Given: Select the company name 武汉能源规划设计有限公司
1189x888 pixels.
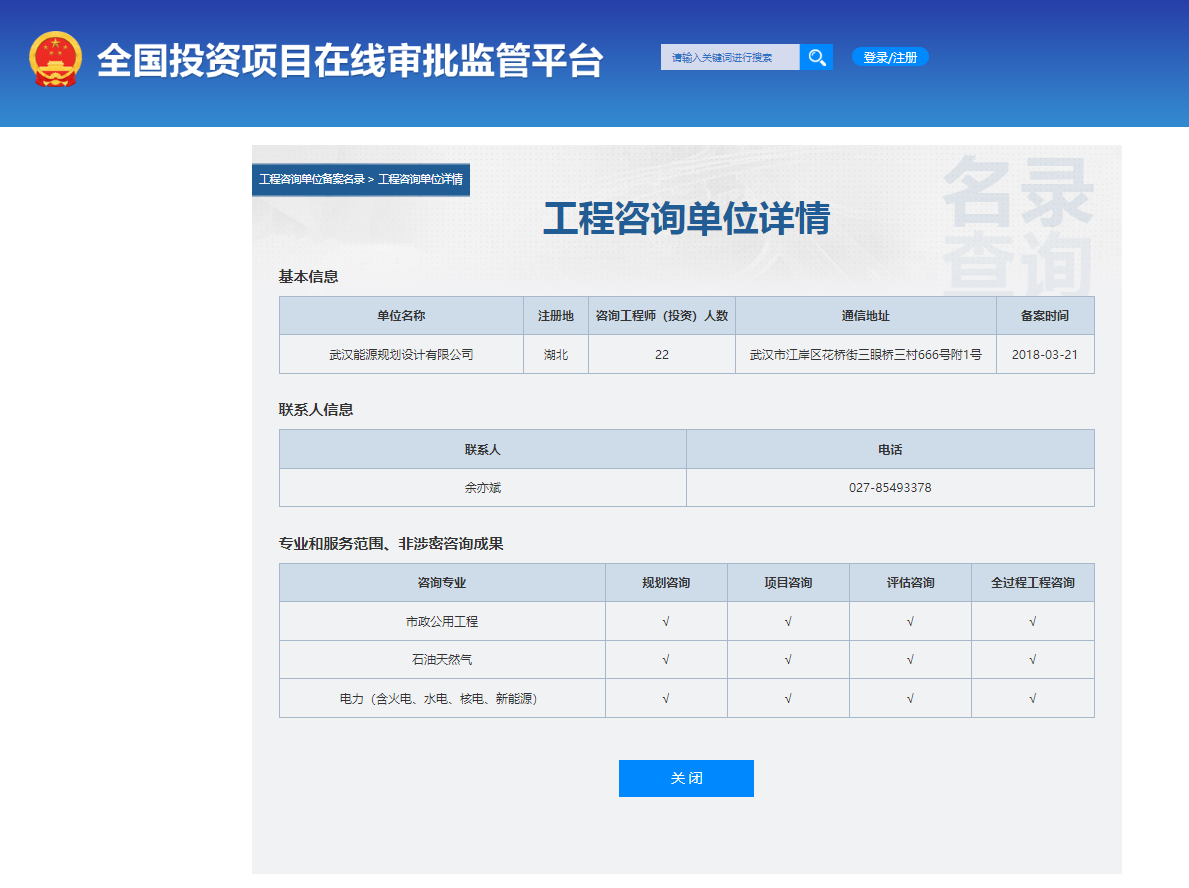Looking at the screenshot, I should click(x=401, y=354).
